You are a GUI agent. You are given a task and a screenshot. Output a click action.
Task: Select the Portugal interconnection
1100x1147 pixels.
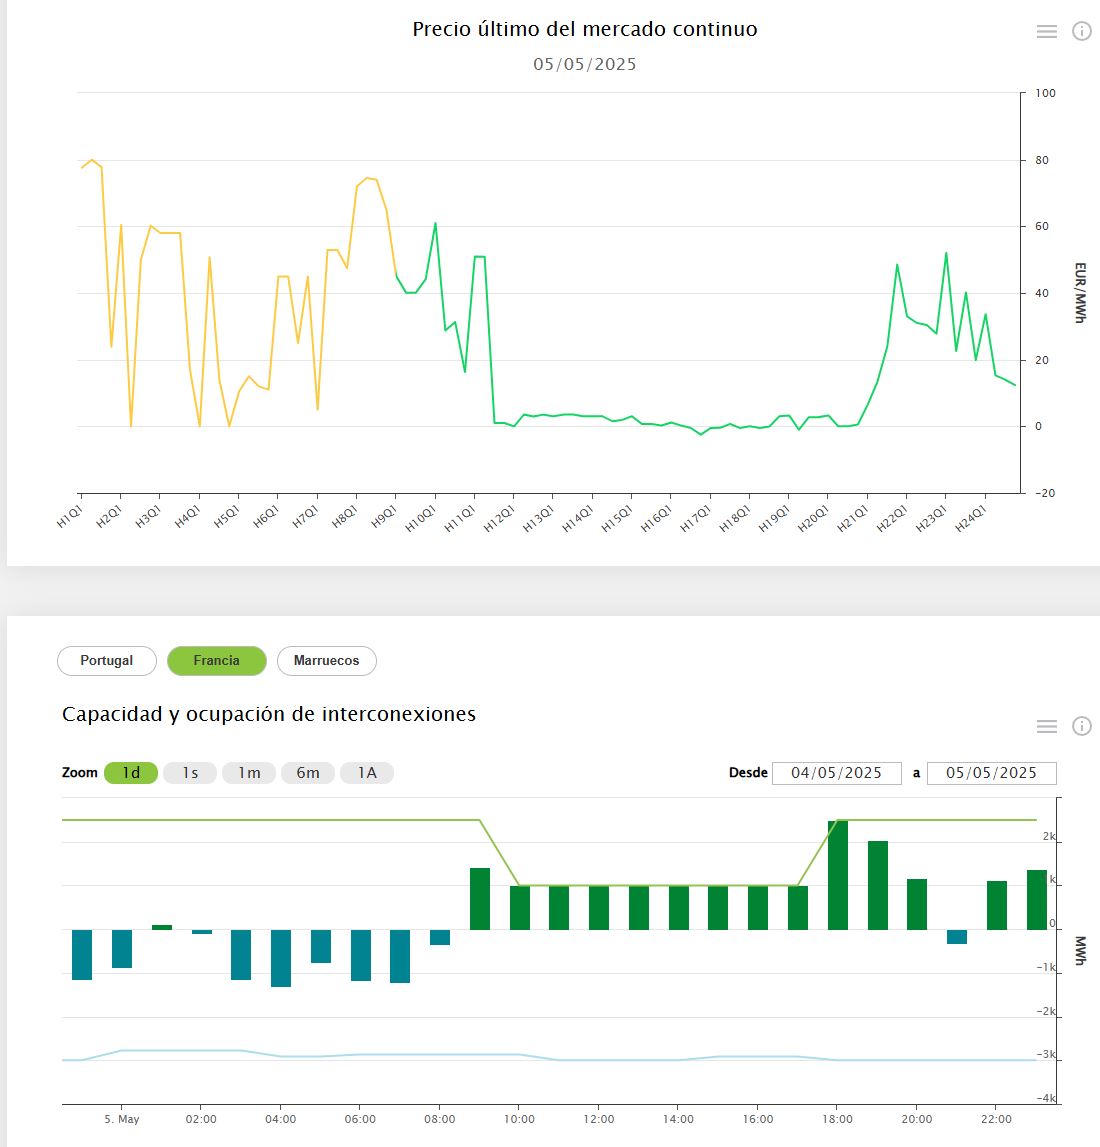(x=107, y=661)
